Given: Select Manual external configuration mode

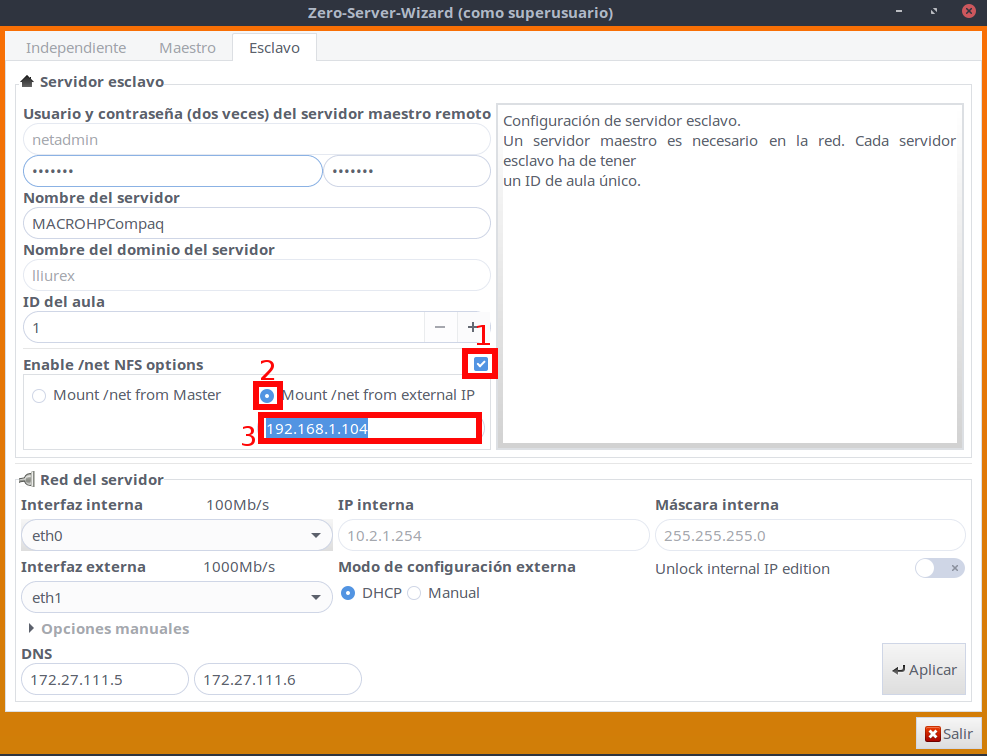Looking at the screenshot, I should [x=414, y=593].
